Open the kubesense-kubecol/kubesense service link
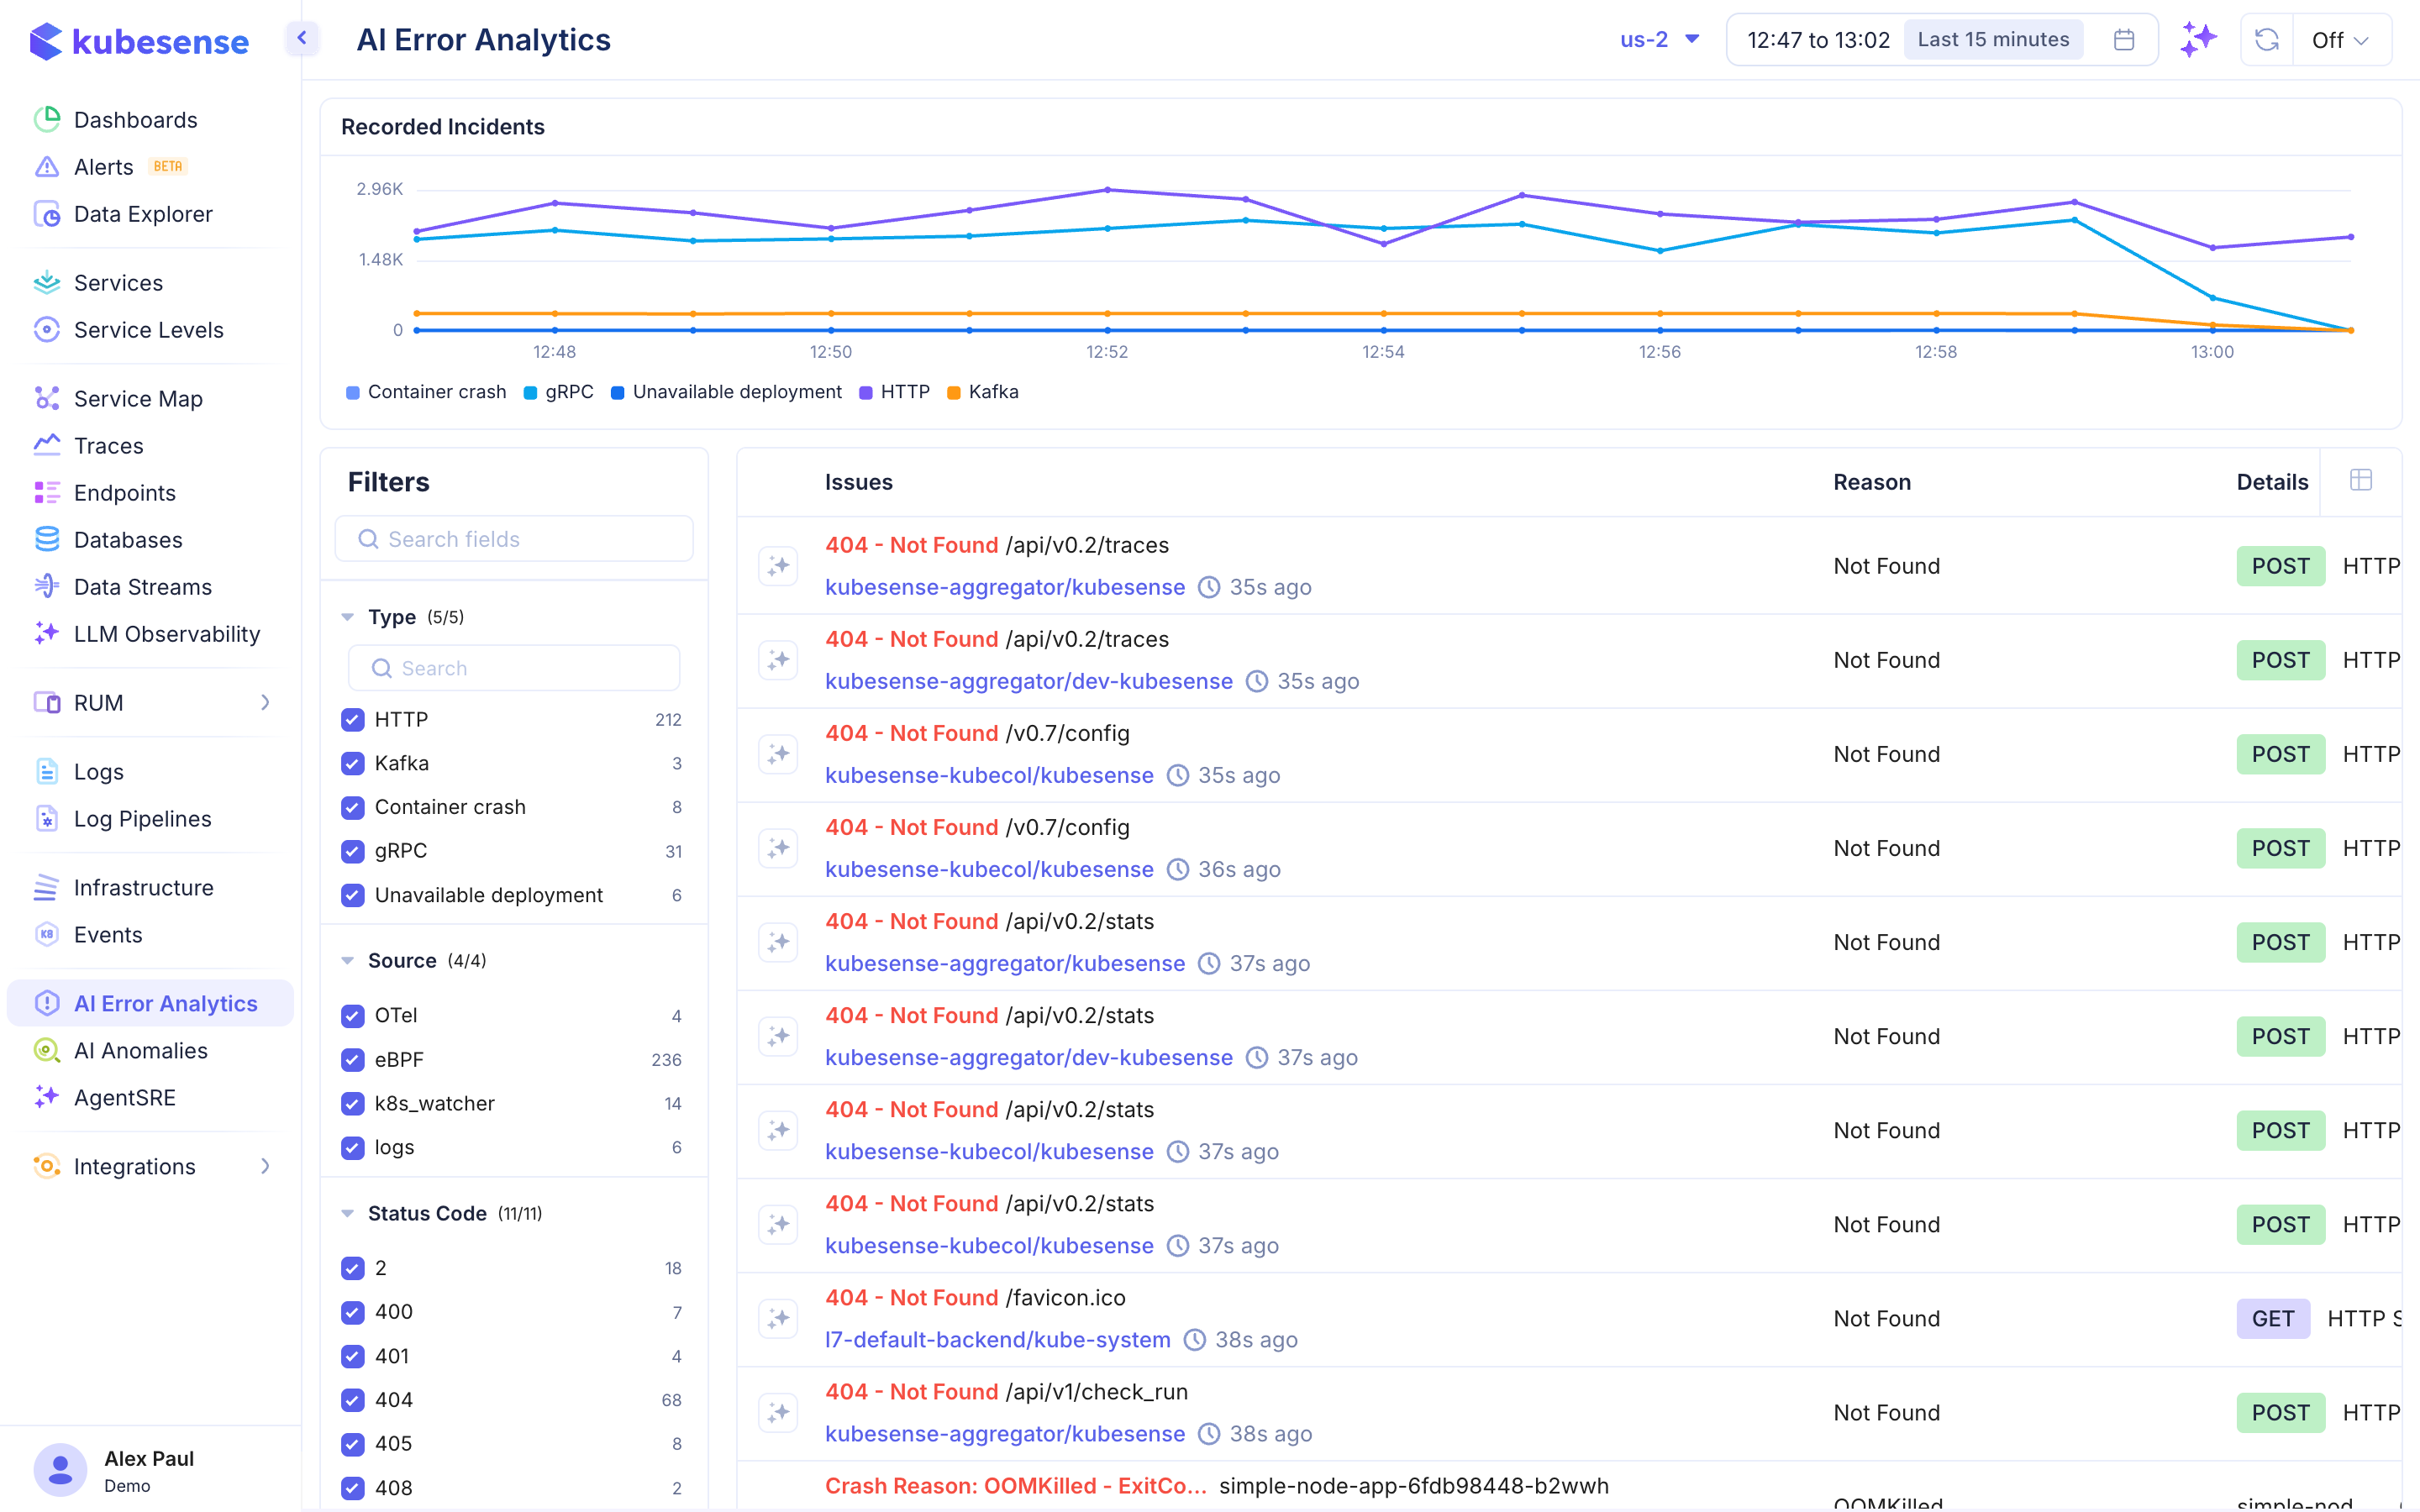This screenshot has height=1512, width=2420. [988, 774]
